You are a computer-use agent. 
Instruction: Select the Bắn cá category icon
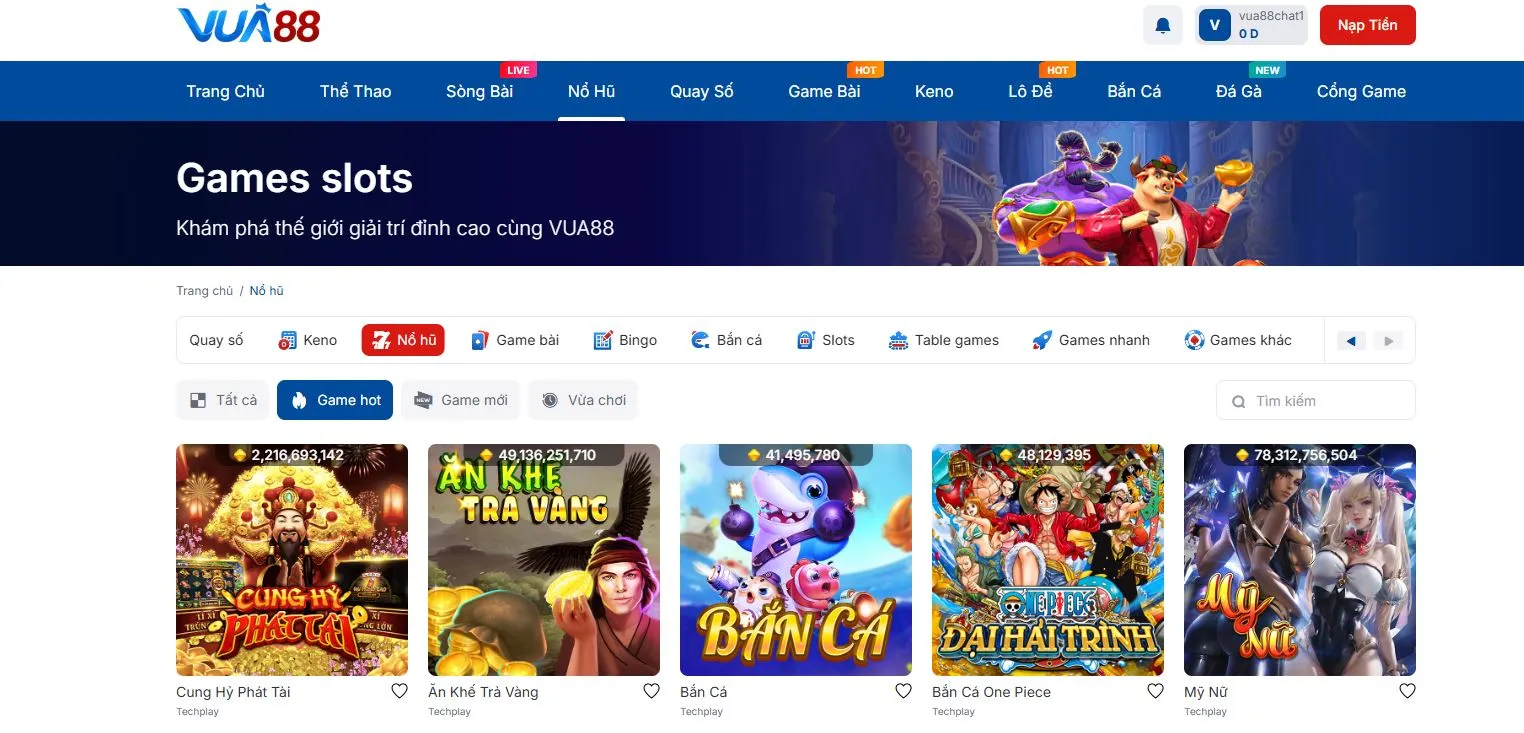pyautogui.click(x=702, y=340)
